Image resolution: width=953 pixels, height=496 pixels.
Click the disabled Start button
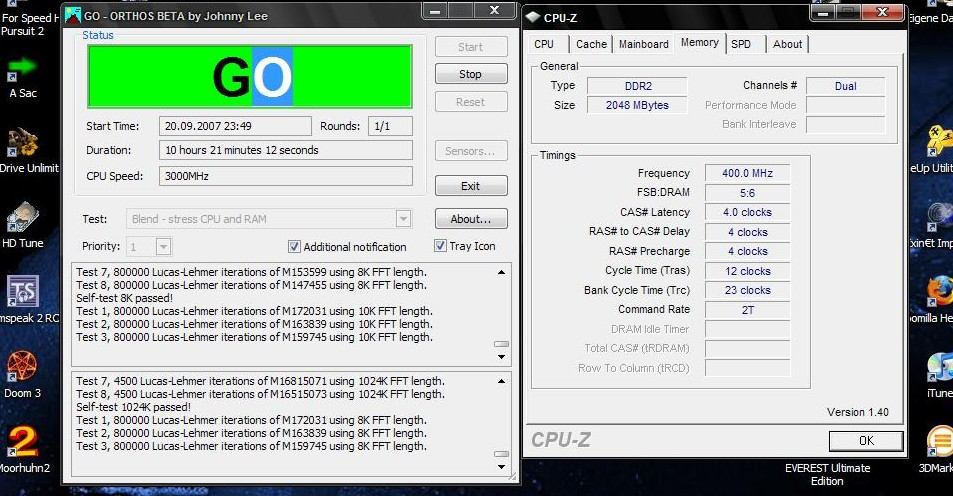point(471,47)
